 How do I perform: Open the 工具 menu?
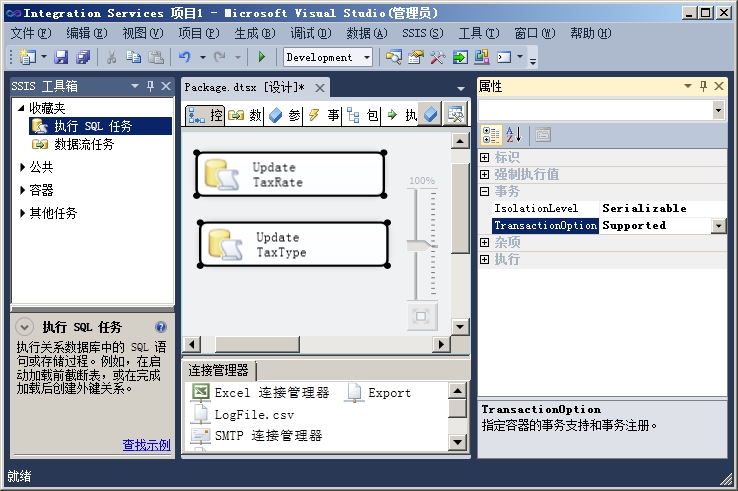tap(479, 33)
